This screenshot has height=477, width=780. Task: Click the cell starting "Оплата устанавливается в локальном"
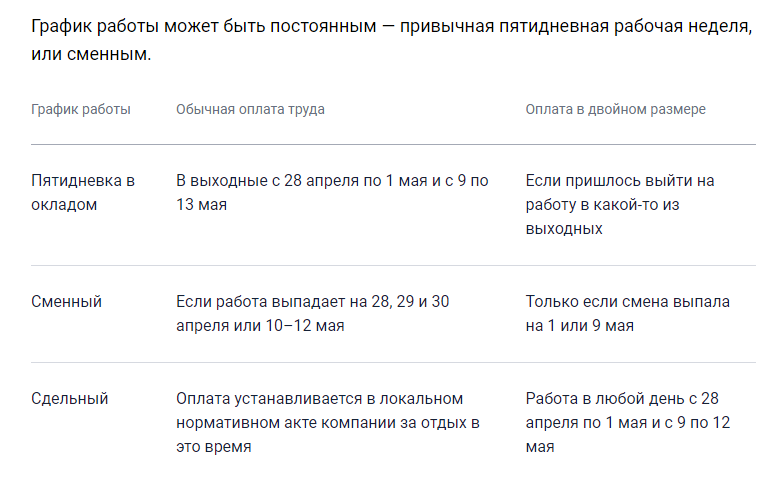coord(328,423)
